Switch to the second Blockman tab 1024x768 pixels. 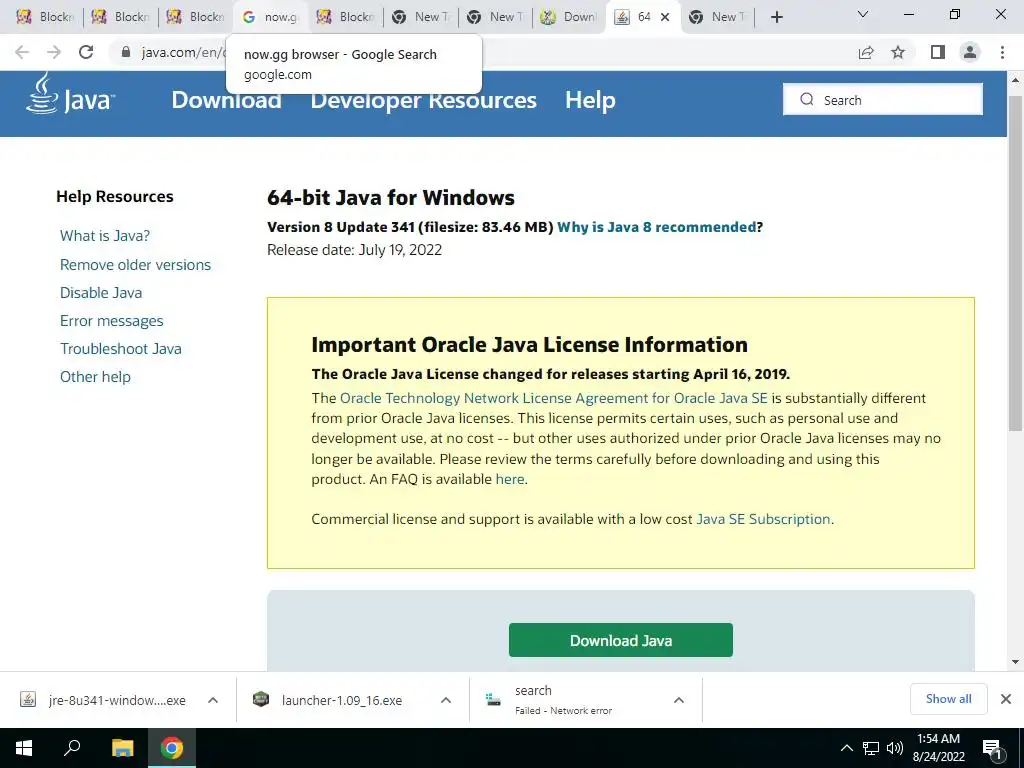pyautogui.click(x=120, y=17)
